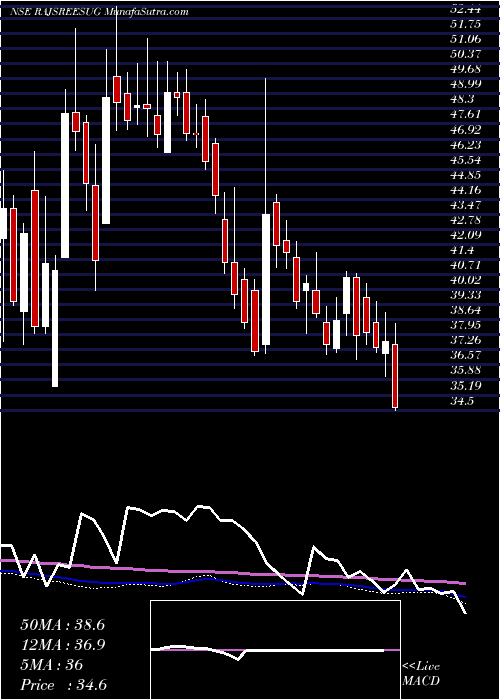Click the <<Live MACD label
500x700 pixels.
tap(421, 674)
